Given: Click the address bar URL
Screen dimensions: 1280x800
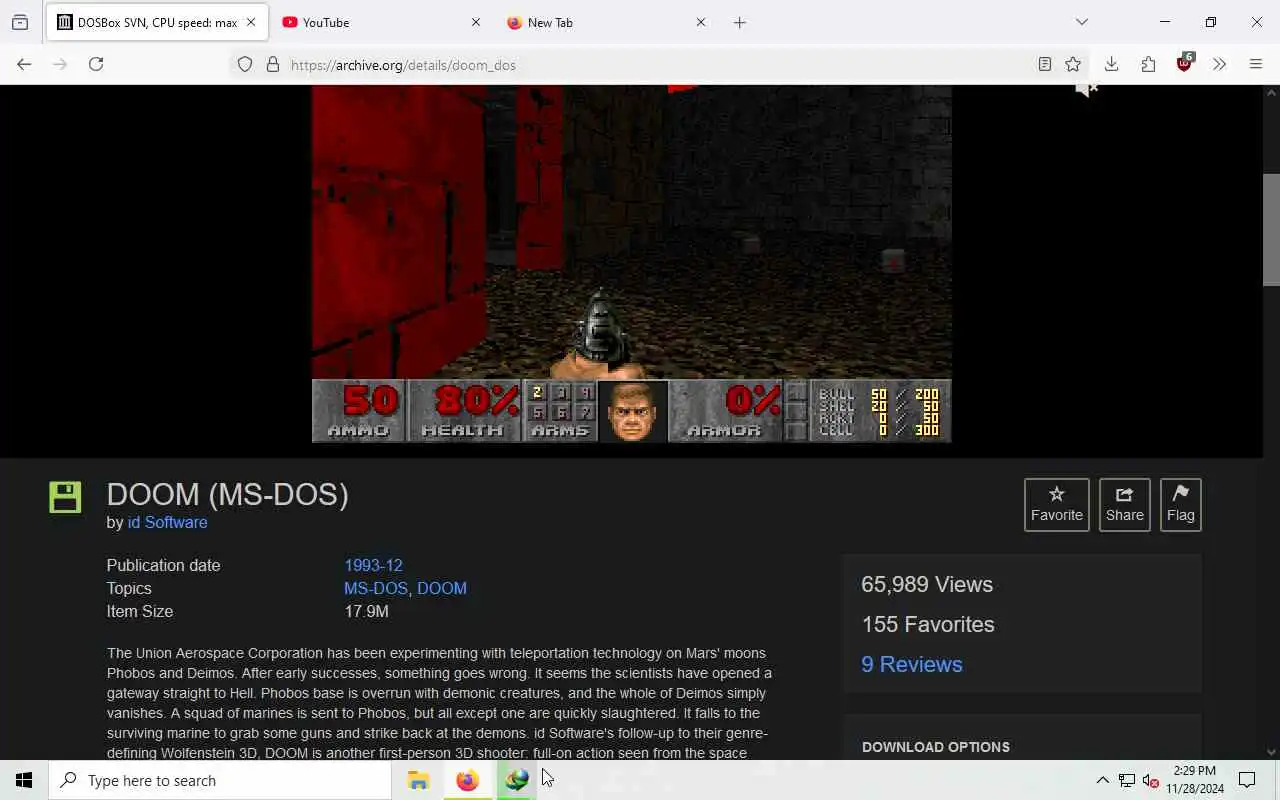Looking at the screenshot, I should (x=403, y=65).
